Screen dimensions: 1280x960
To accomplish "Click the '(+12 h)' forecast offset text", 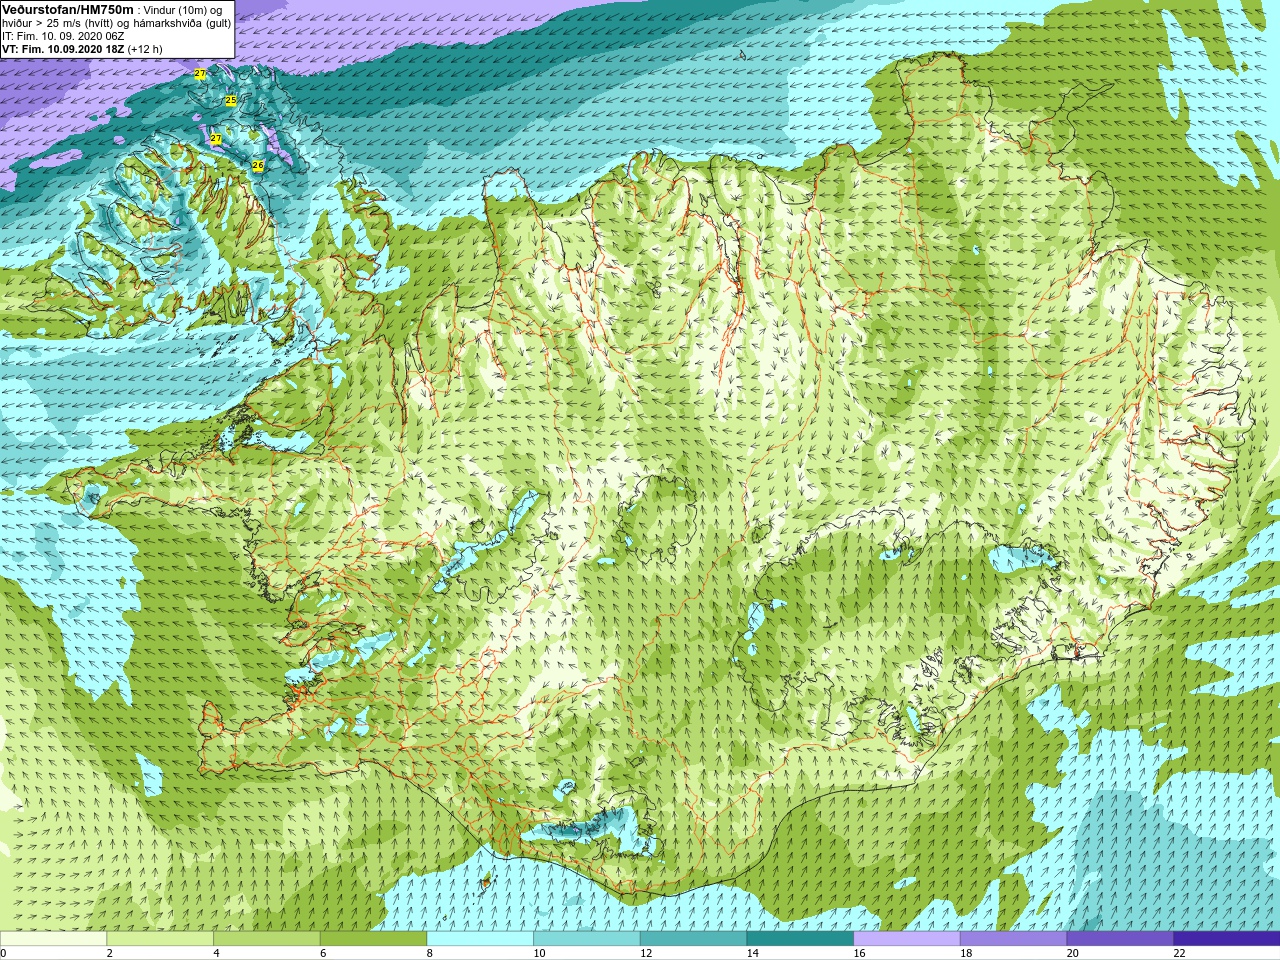I will coord(144,49).
